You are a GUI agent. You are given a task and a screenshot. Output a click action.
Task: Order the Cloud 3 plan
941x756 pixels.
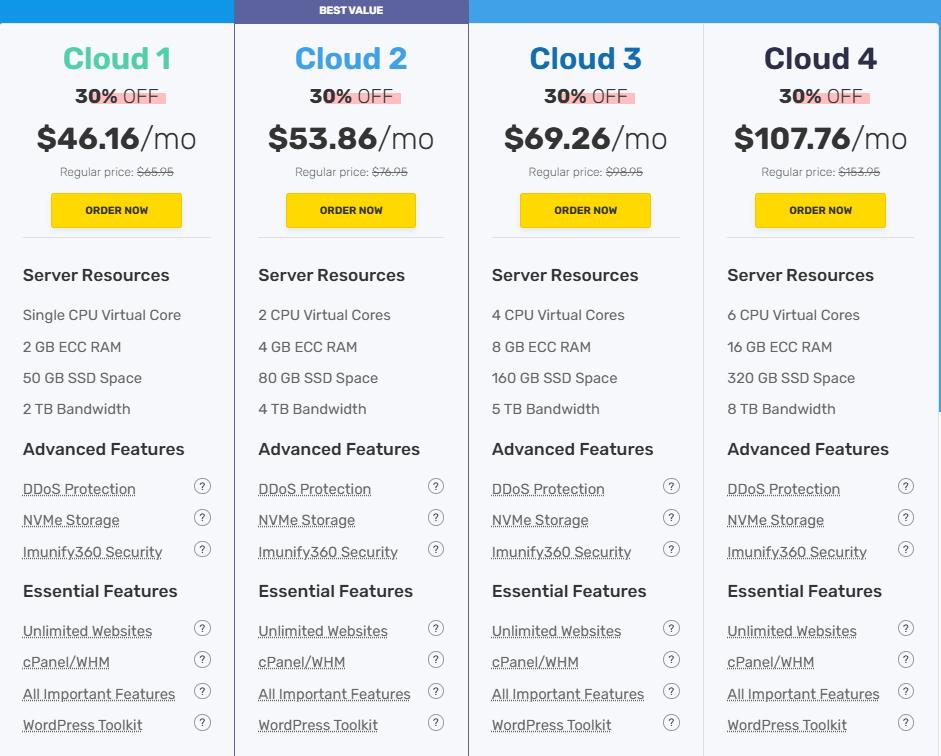click(585, 211)
